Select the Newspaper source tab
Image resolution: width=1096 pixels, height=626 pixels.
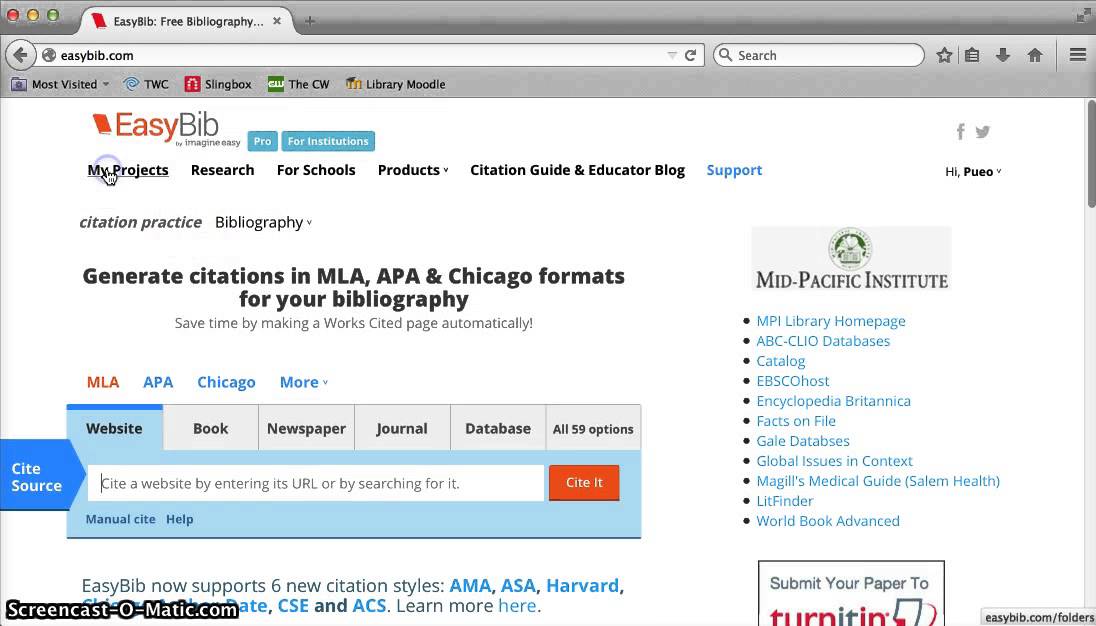click(306, 428)
